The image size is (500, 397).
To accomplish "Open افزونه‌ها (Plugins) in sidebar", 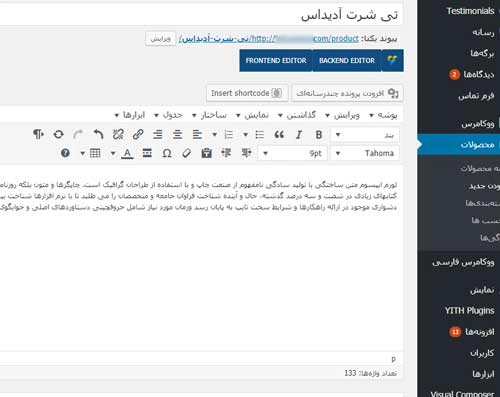I will pos(480,332).
